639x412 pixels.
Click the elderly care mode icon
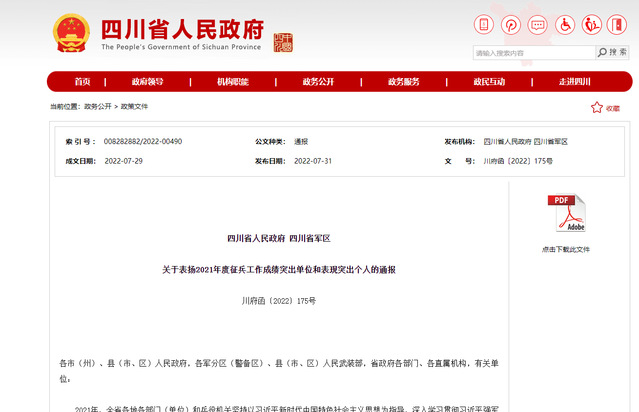592,24
